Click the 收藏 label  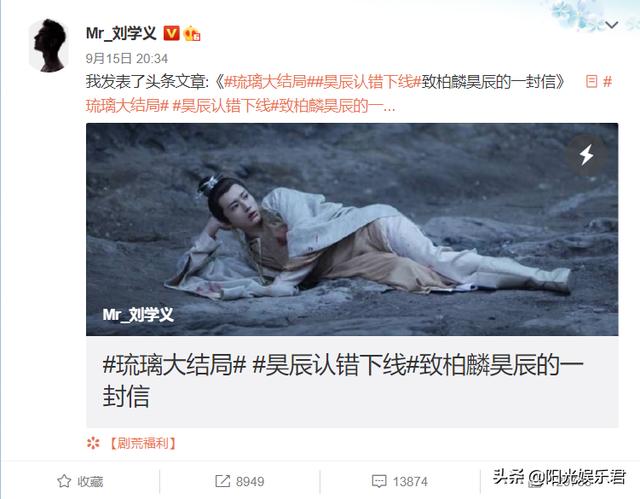click(x=90, y=481)
